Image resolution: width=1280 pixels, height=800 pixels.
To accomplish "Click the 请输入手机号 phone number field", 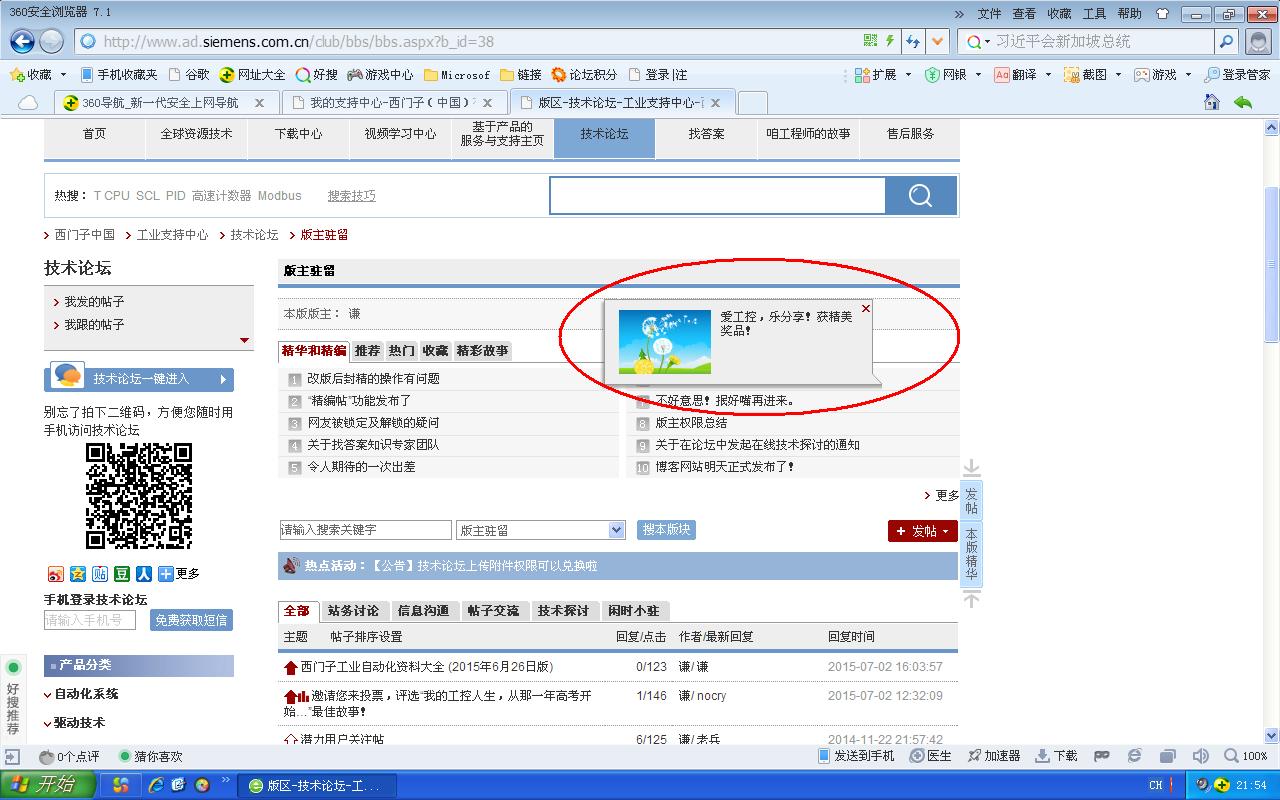I will coord(90,620).
